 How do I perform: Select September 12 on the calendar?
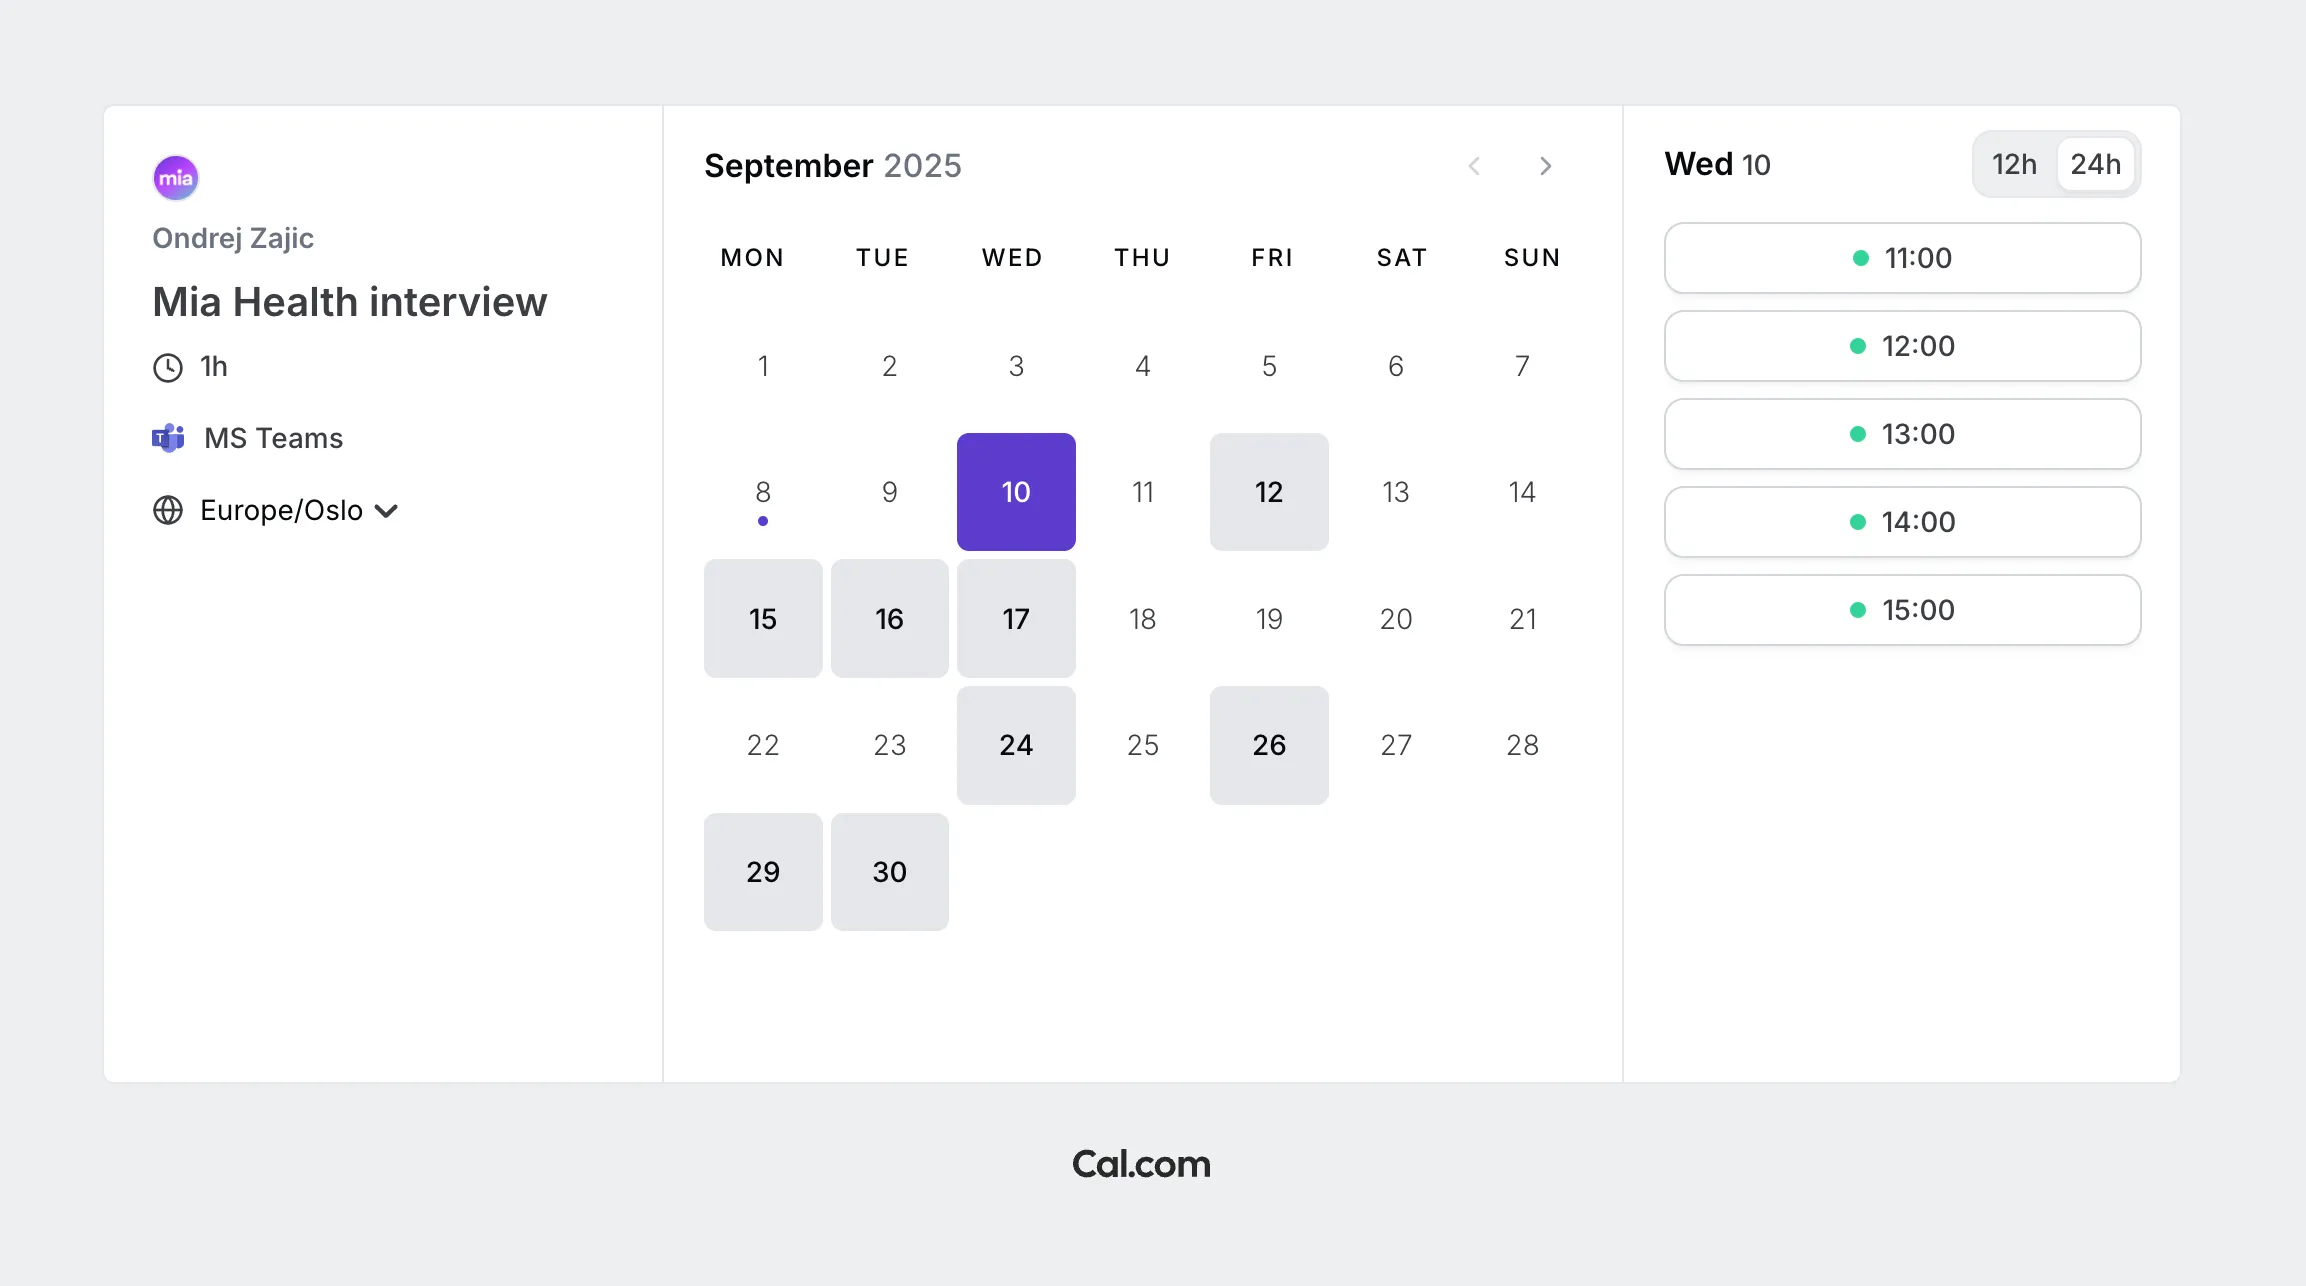(1269, 492)
